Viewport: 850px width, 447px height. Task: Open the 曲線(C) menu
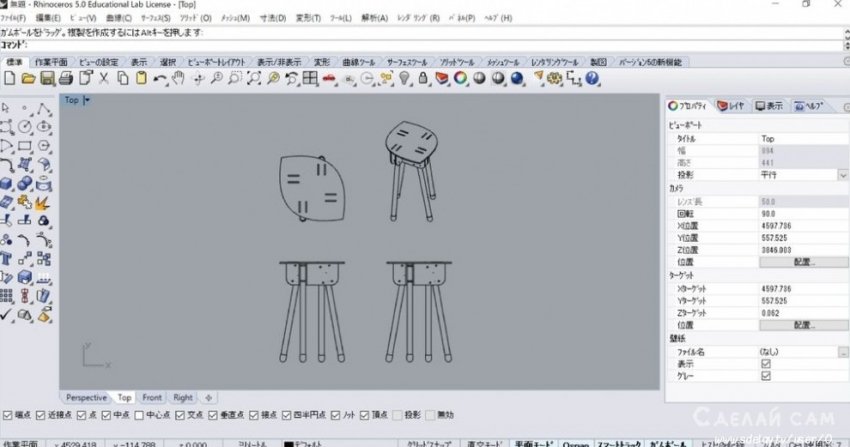pyautogui.click(x=117, y=18)
